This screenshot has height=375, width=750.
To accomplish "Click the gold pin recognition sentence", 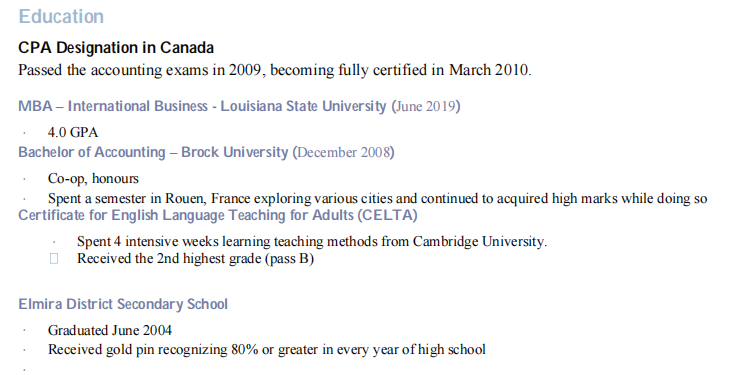I will click(266, 350).
